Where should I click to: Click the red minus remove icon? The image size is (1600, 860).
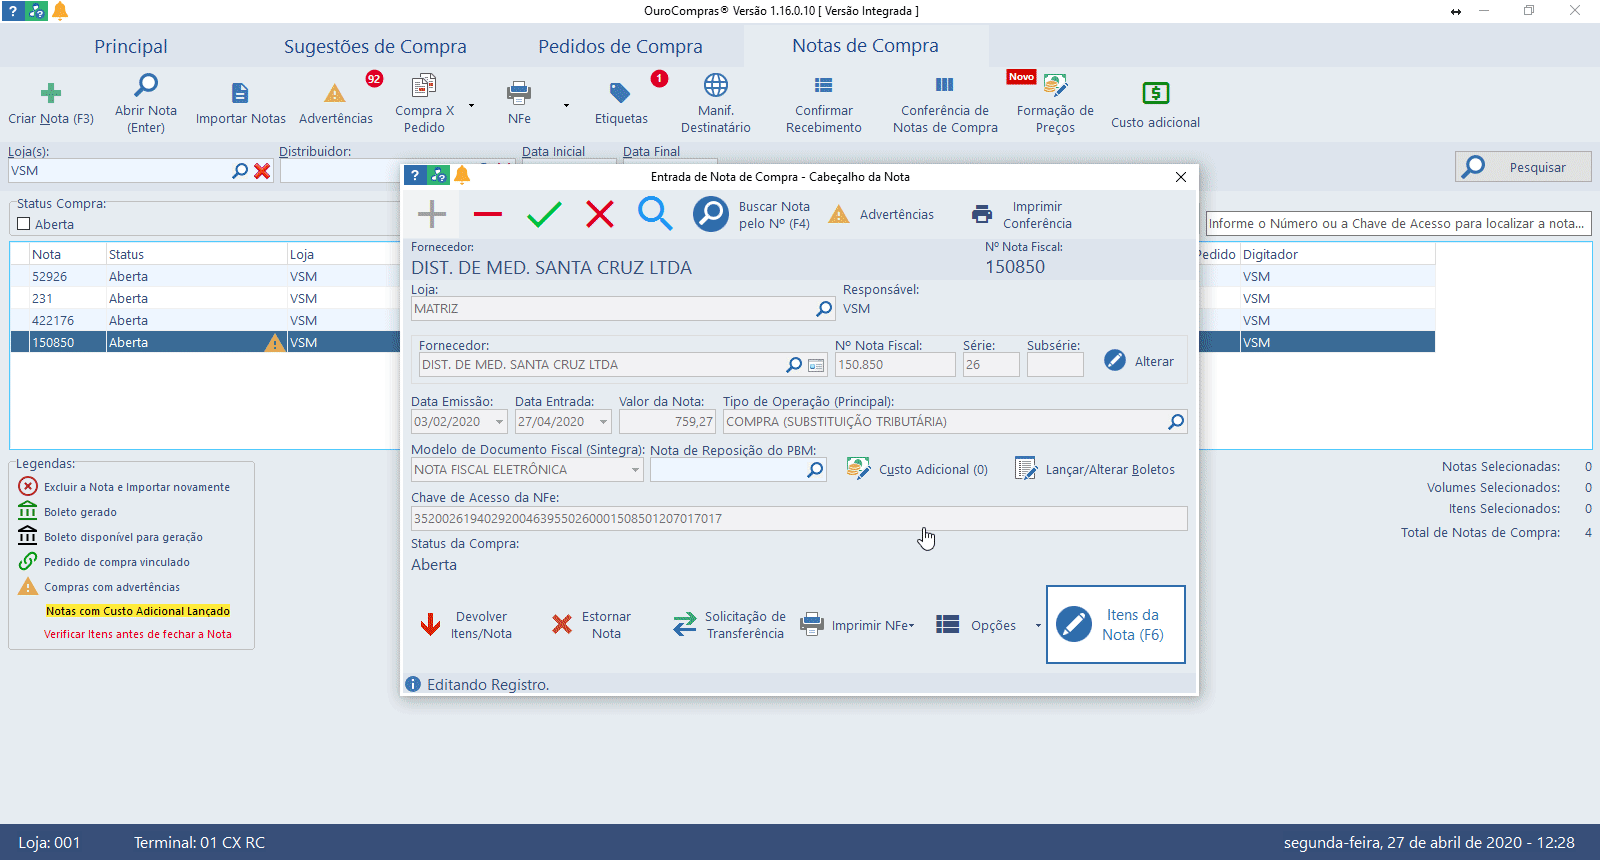[488, 214]
